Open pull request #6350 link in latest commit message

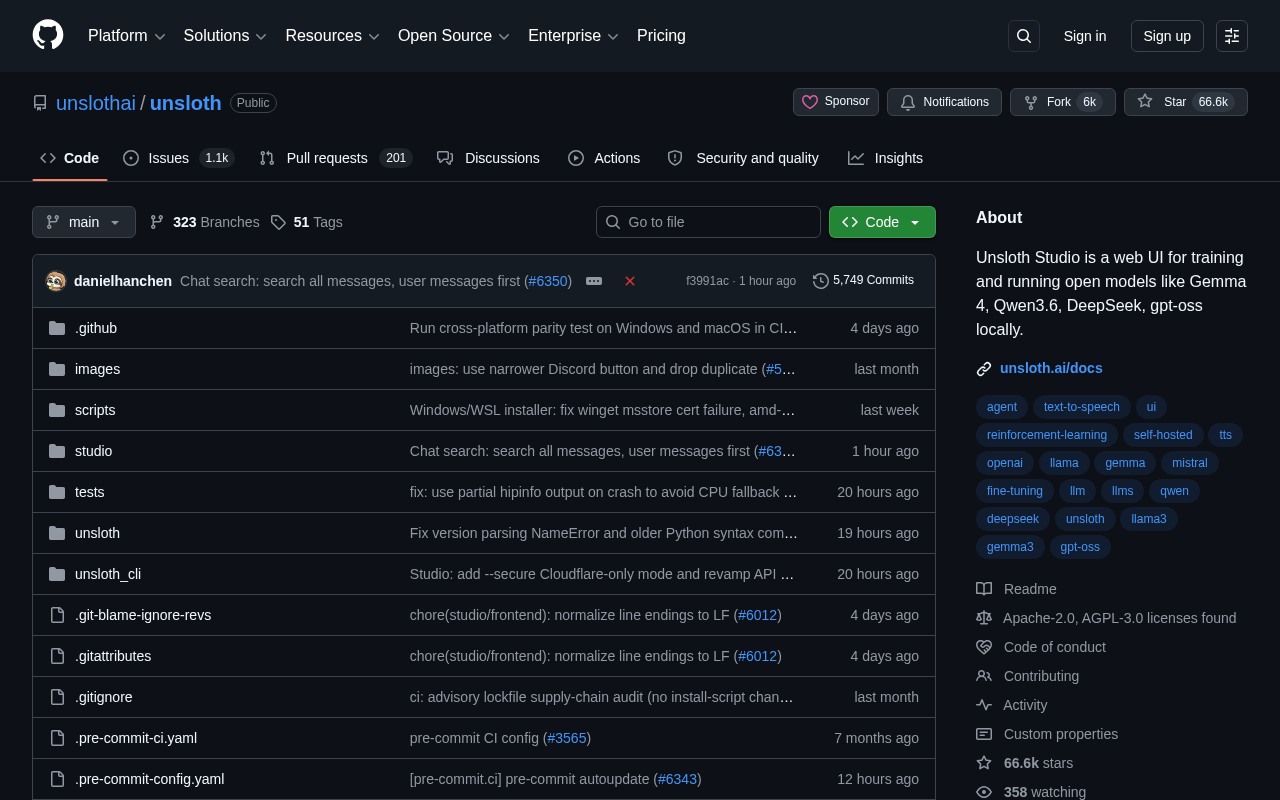point(548,281)
